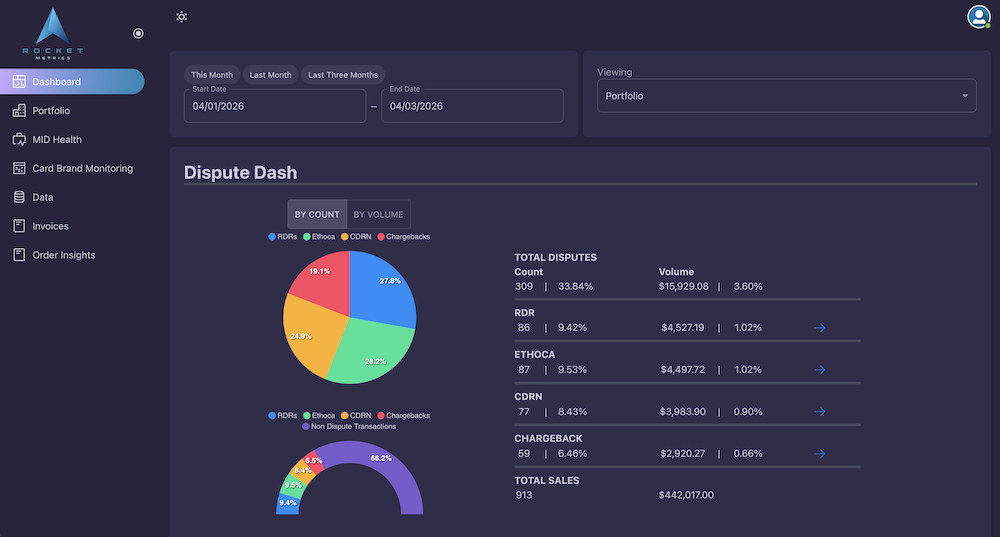Select the This Month date preset
The image size is (1000, 537).
pyautogui.click(x=212, y=75)
